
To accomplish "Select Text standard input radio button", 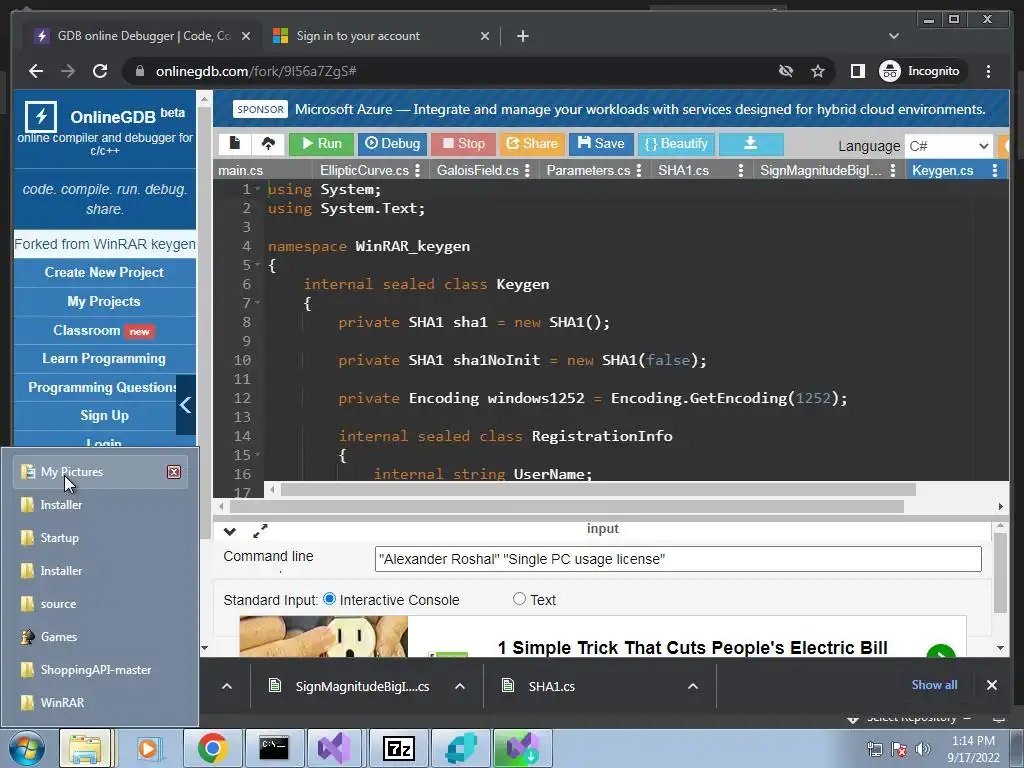I will pyautogui.click(x=519, y=599).
